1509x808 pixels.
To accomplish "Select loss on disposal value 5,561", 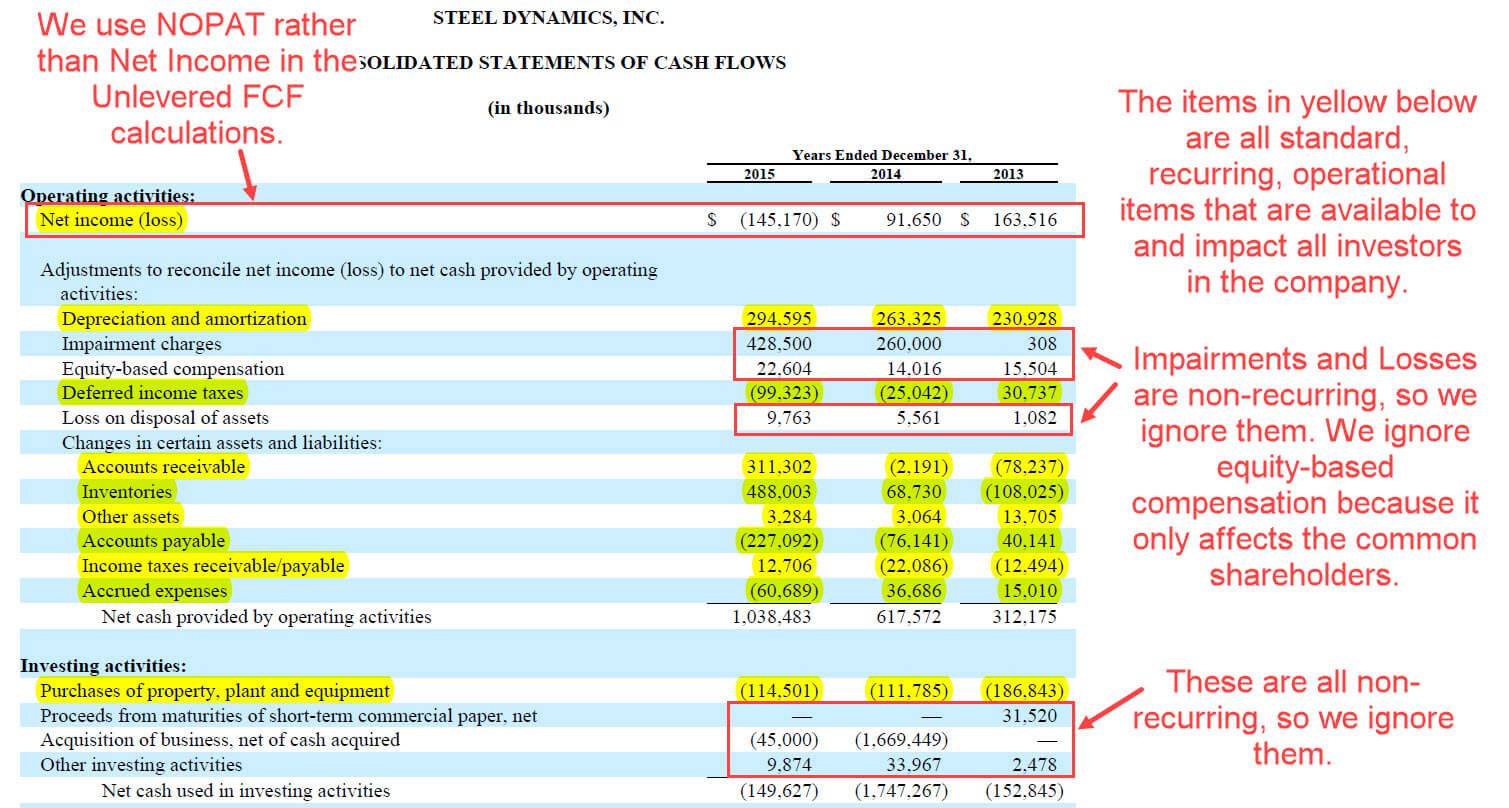I will click(x=918, y=418).
